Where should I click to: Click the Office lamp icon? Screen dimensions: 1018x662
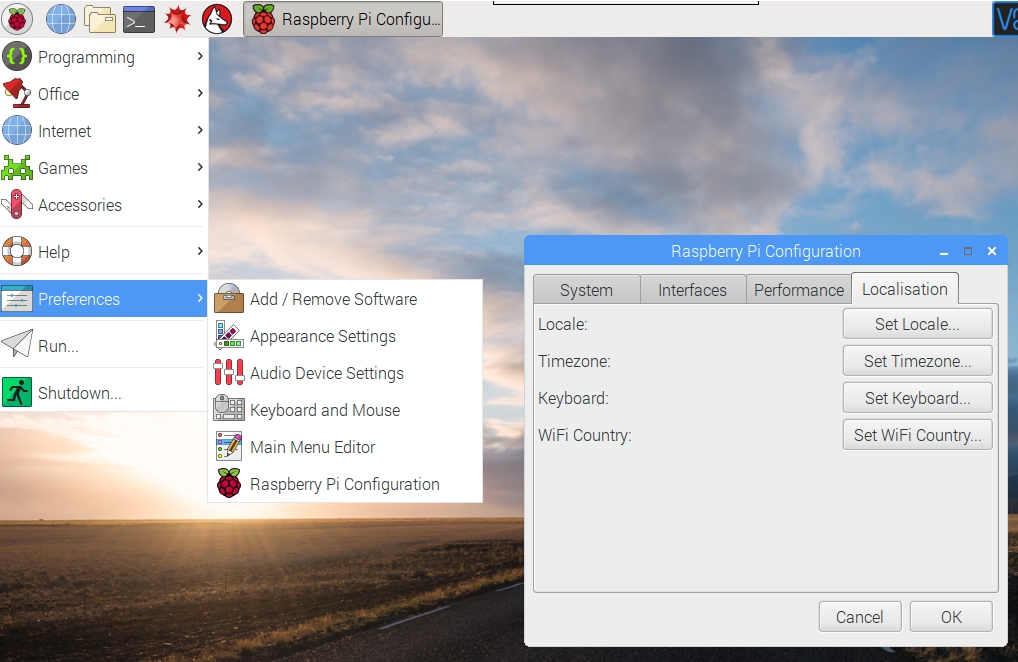(x=17, y=93)
